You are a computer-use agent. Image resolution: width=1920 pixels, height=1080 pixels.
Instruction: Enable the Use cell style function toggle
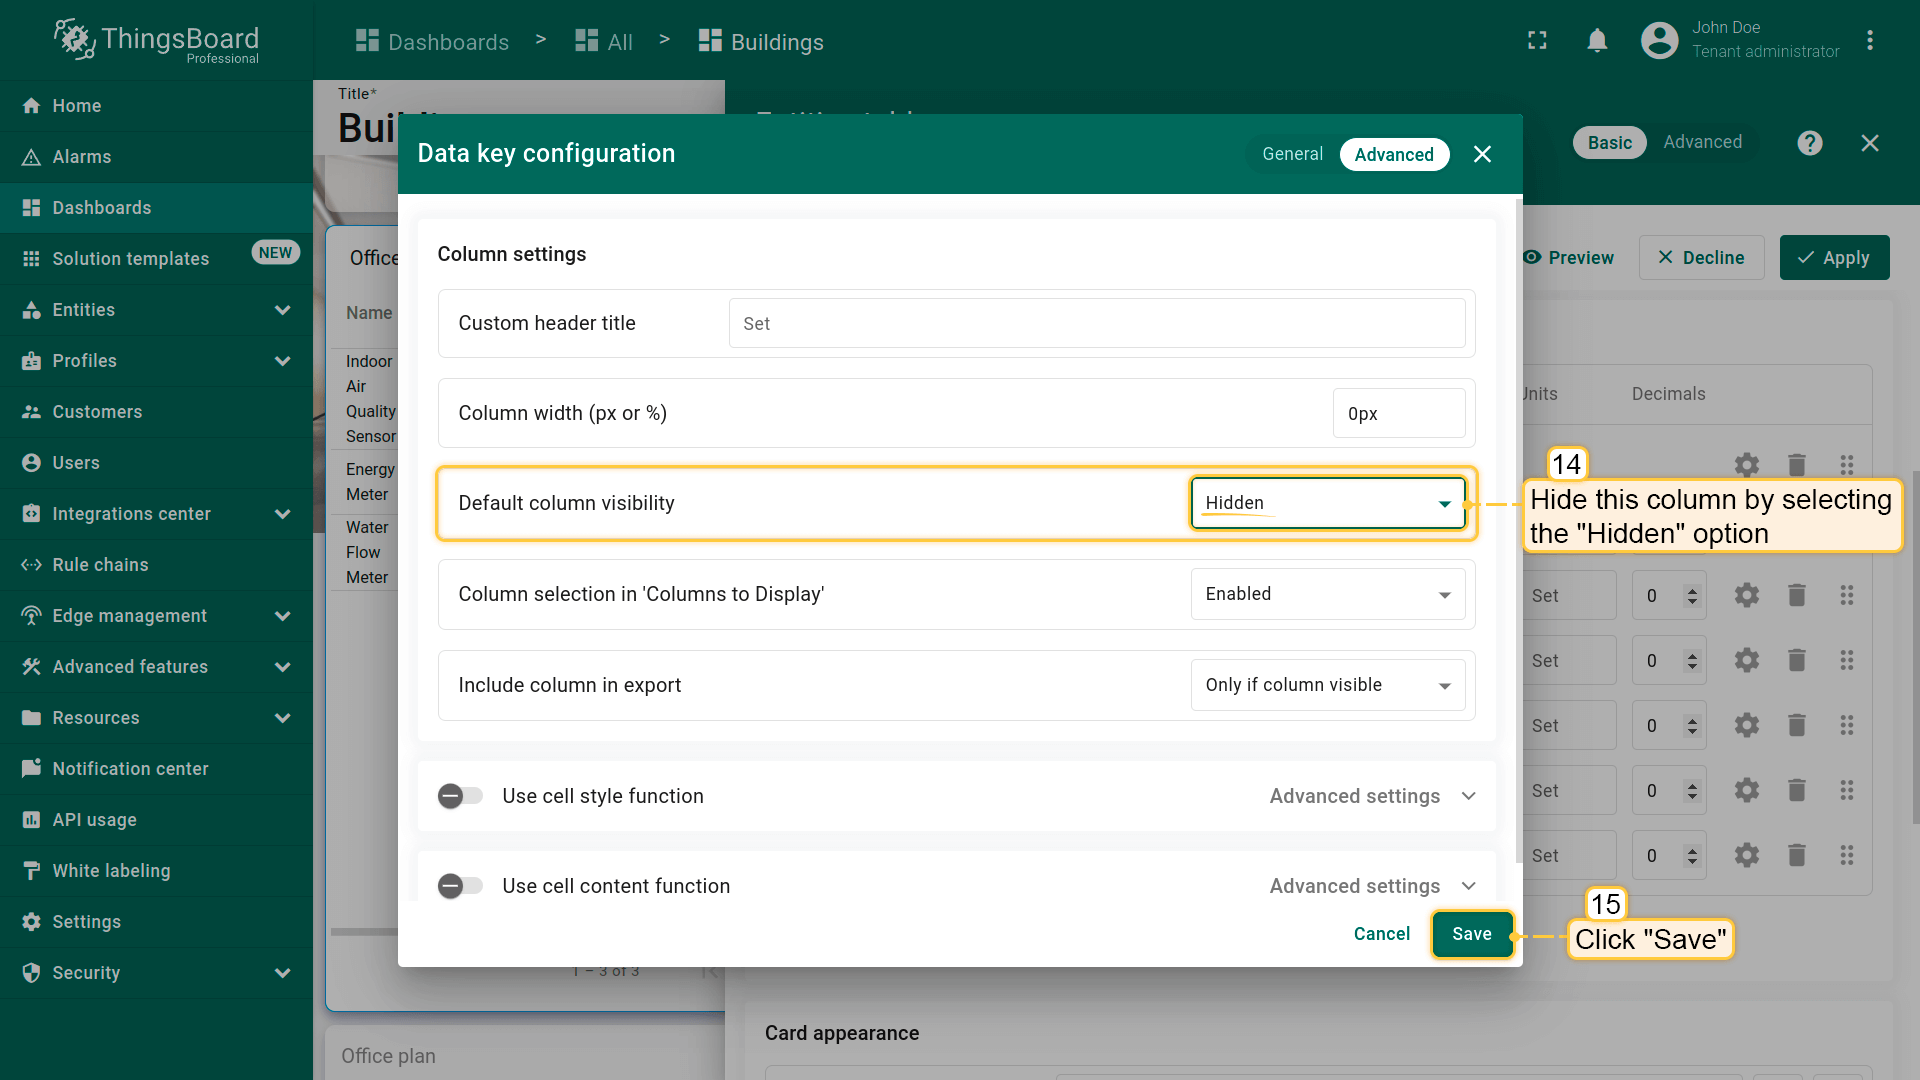tap(460, 796)
